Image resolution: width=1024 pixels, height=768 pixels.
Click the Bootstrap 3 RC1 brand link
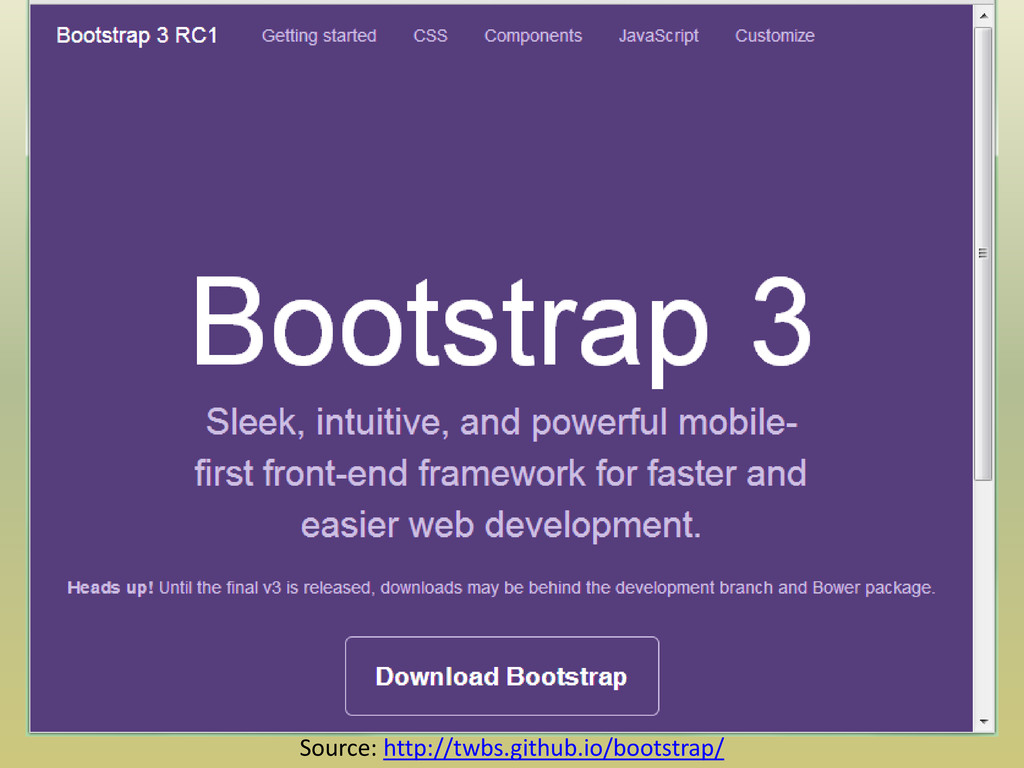pos(136,35)
